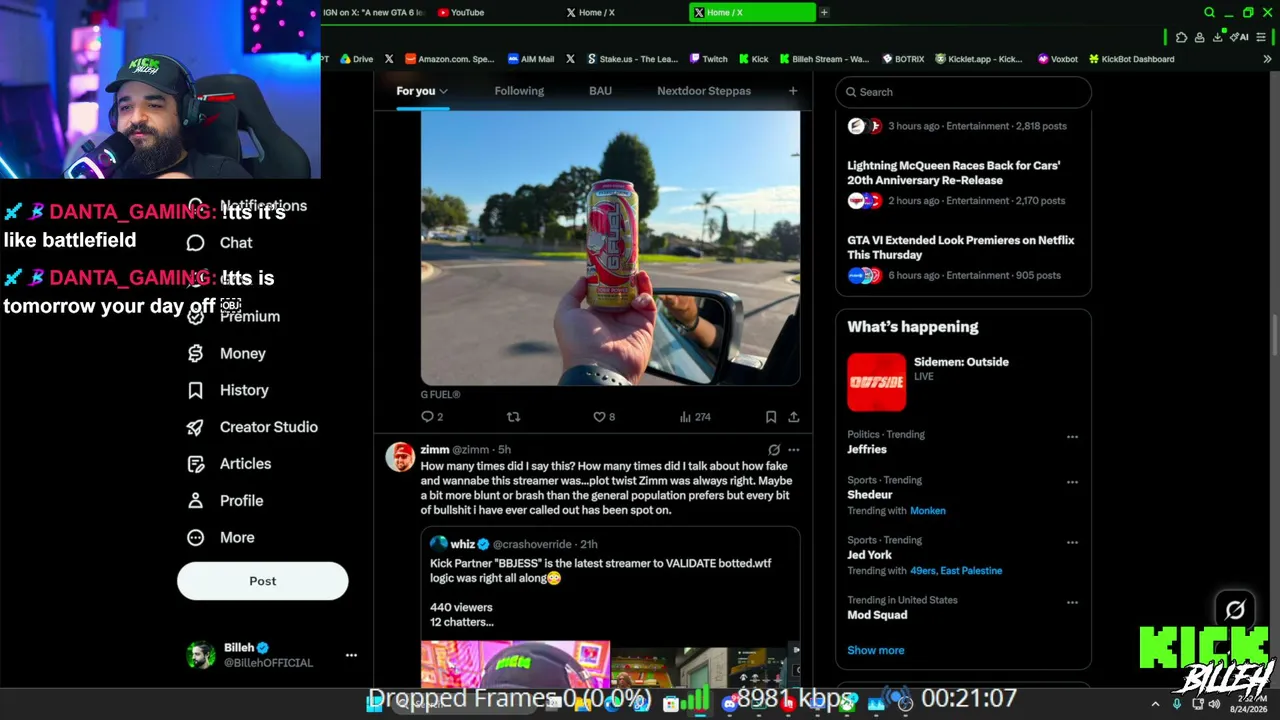Click Discord icon in the taskbar
The width and height of the screenshot is (1280, 720).
[729, 703]
